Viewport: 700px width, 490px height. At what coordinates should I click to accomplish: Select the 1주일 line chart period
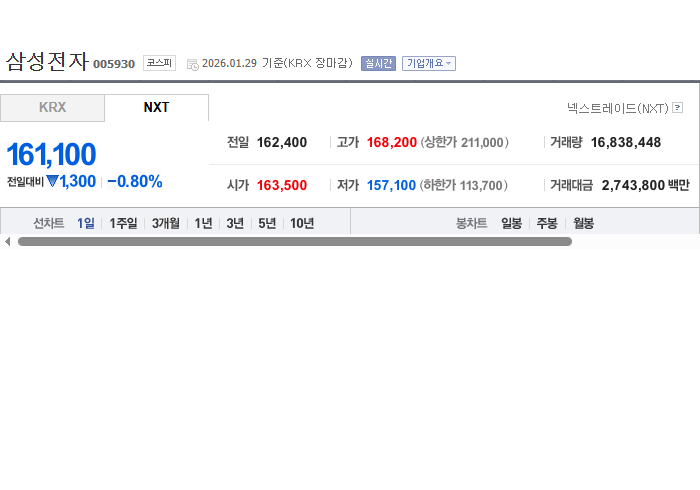click(x=123, y=223)
